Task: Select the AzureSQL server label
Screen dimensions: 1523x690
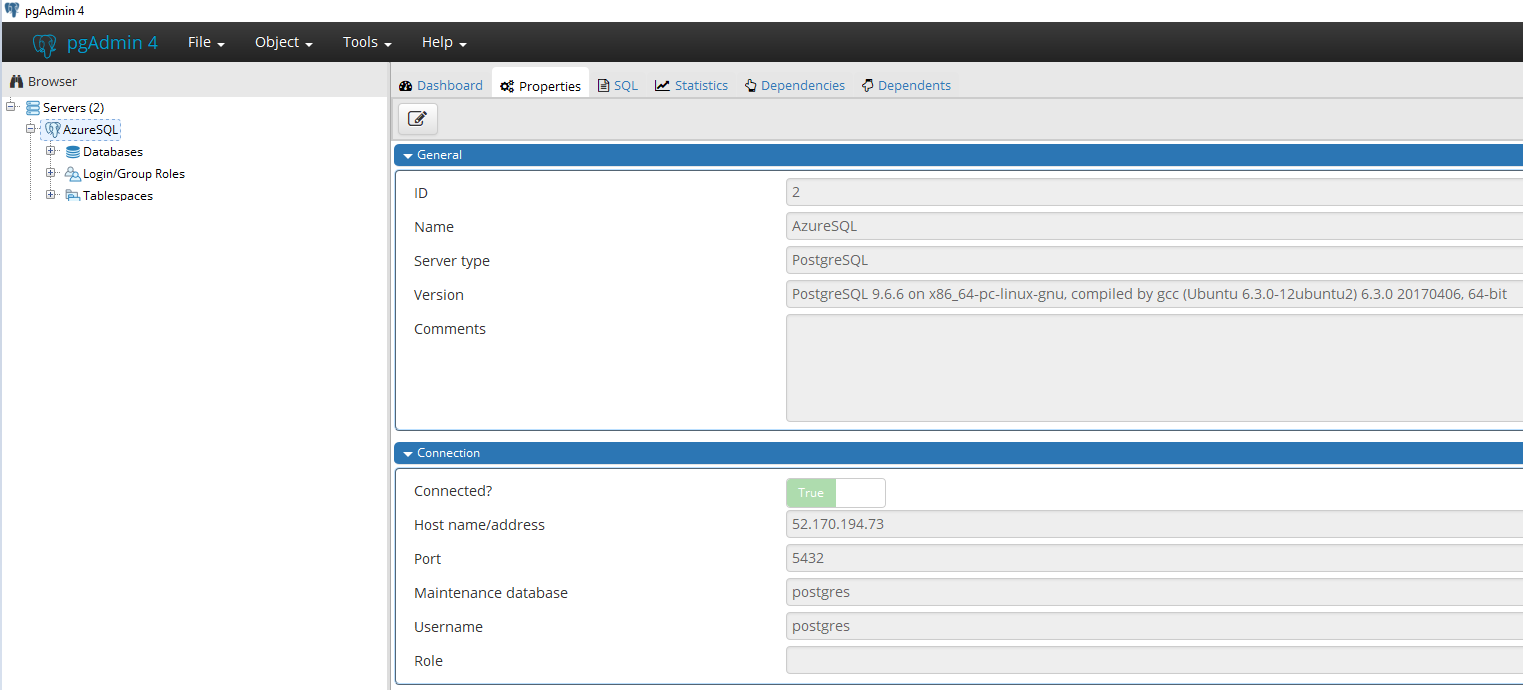Action: pyautogui.click(x=90, y=130)
